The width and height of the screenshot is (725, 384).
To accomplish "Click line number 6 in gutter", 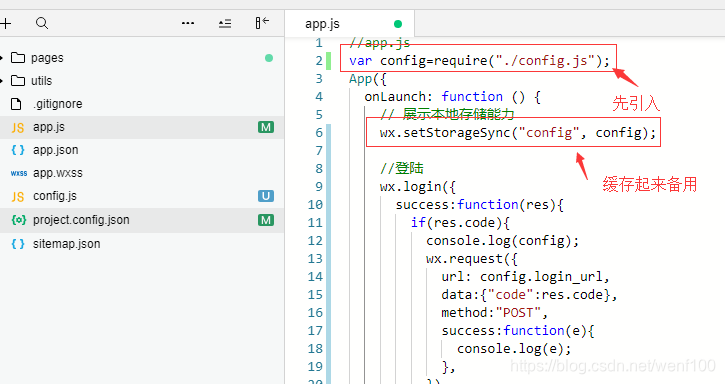I will coord(319,133).
